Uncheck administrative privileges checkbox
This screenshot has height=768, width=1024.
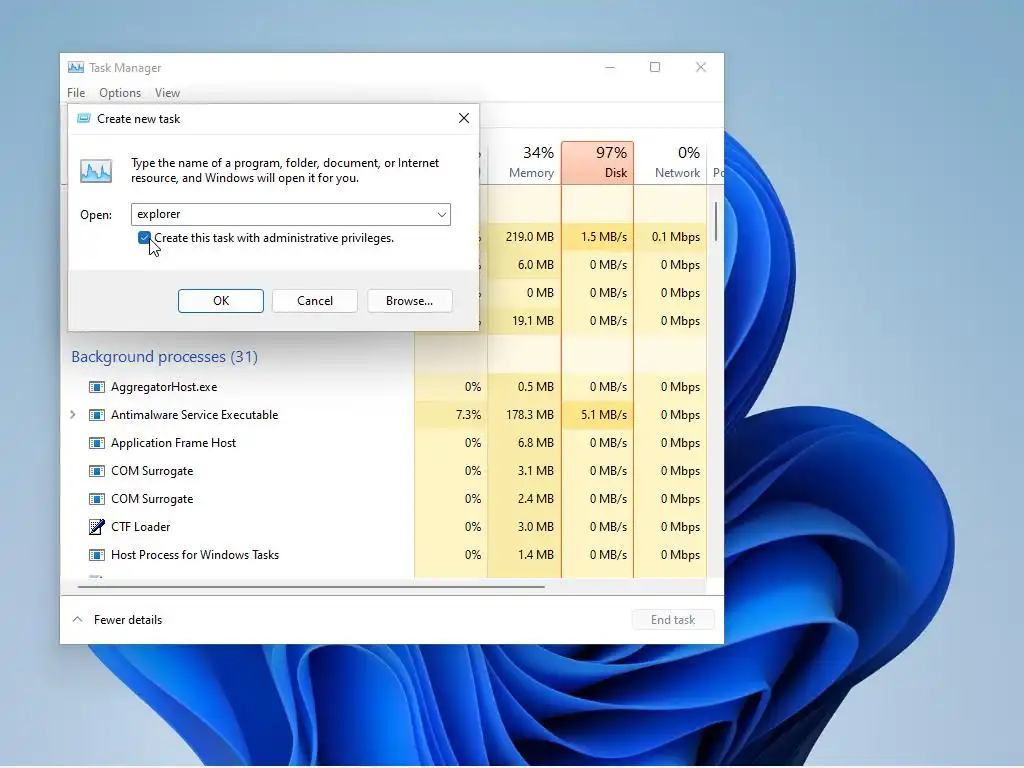(144, 238)
